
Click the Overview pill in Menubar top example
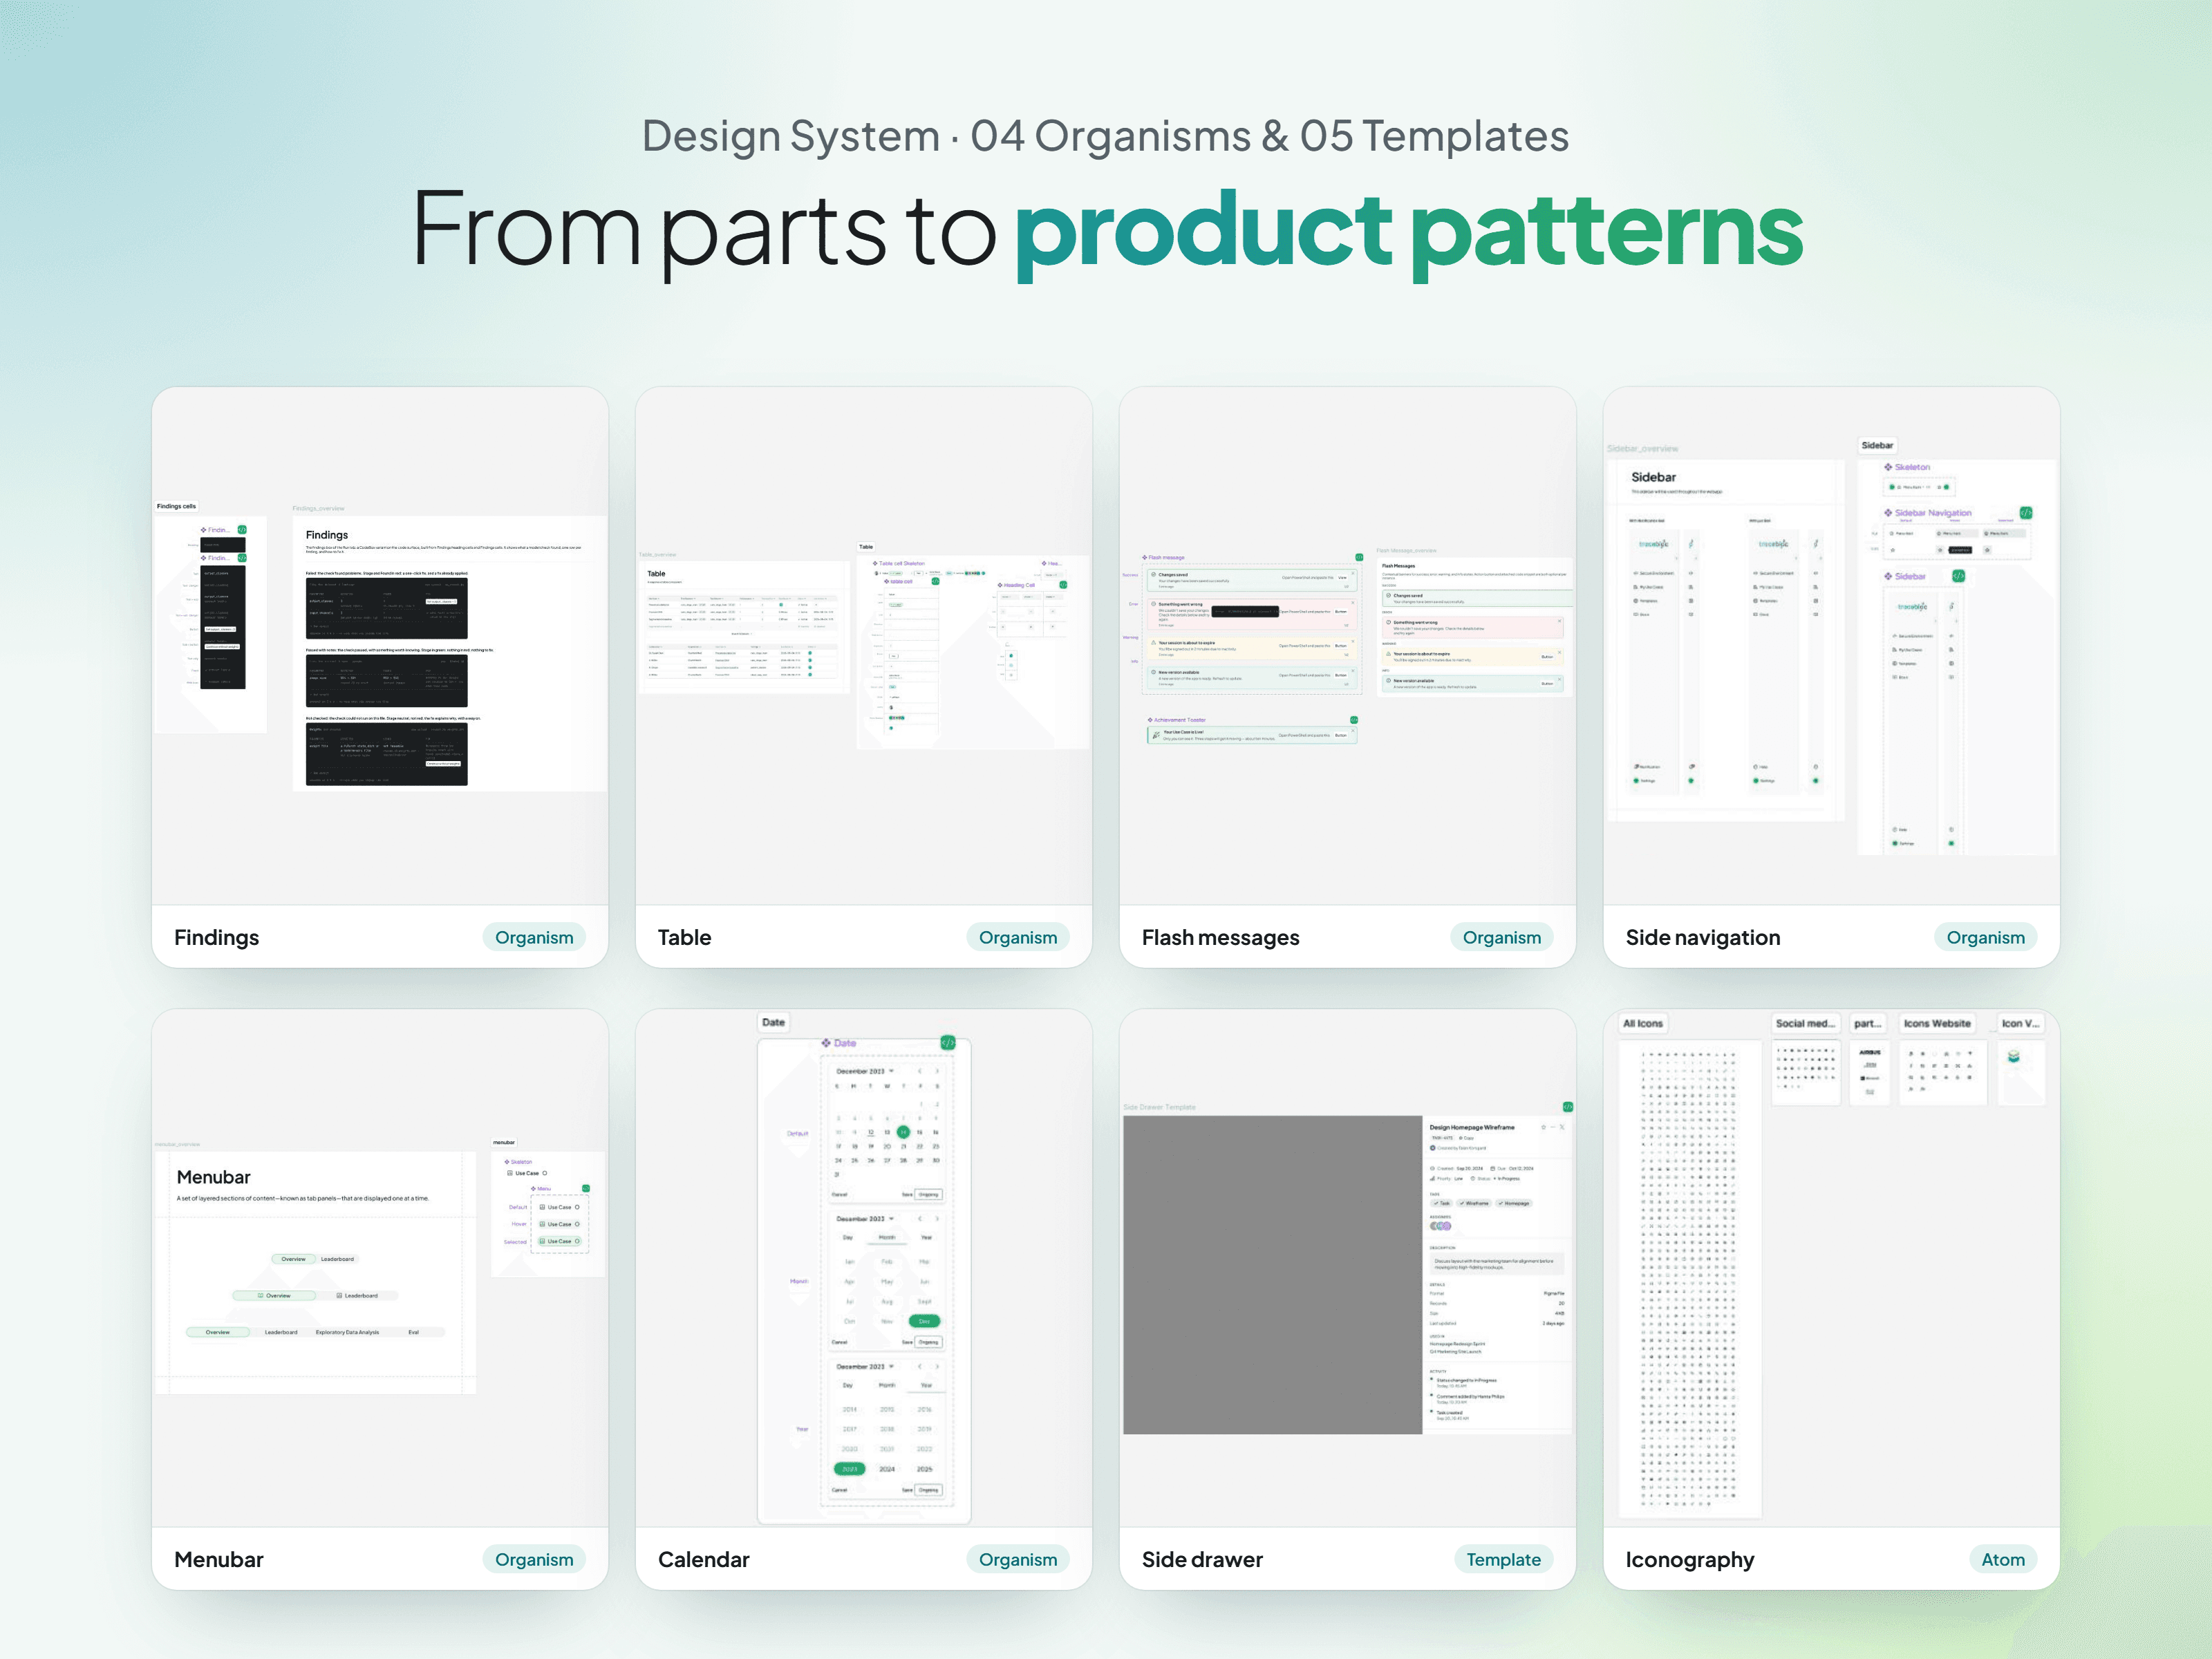coord(293,1259)
